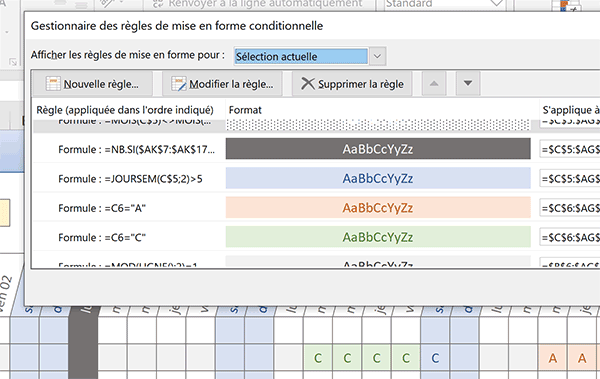Viewport: 600px width, 379px height.
Task: Edit applies-to range of C6="C" rule
Action: point(570,237)
